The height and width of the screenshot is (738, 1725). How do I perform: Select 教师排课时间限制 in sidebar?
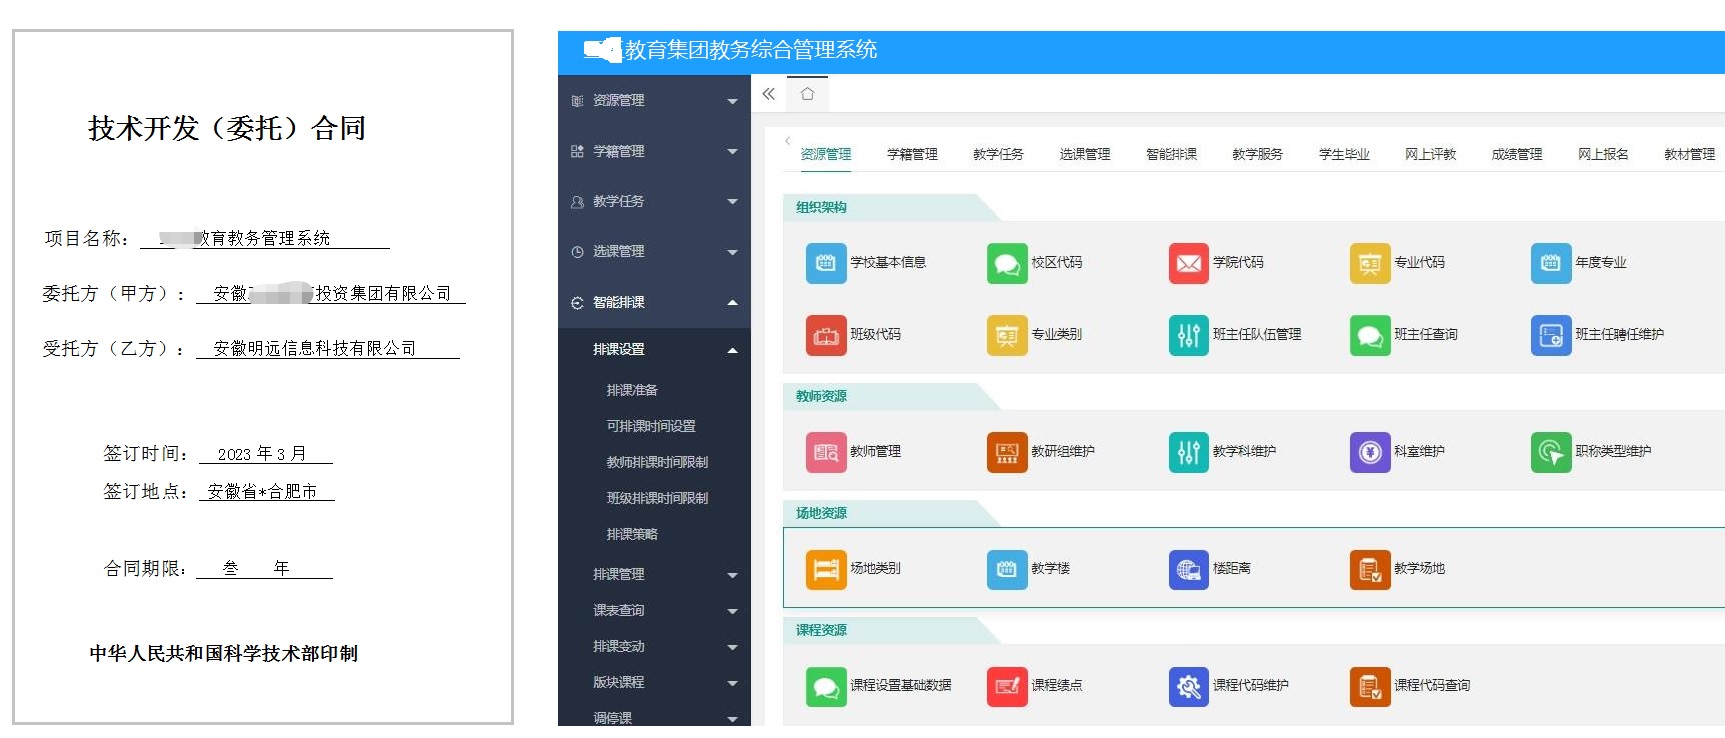(657, 462)
